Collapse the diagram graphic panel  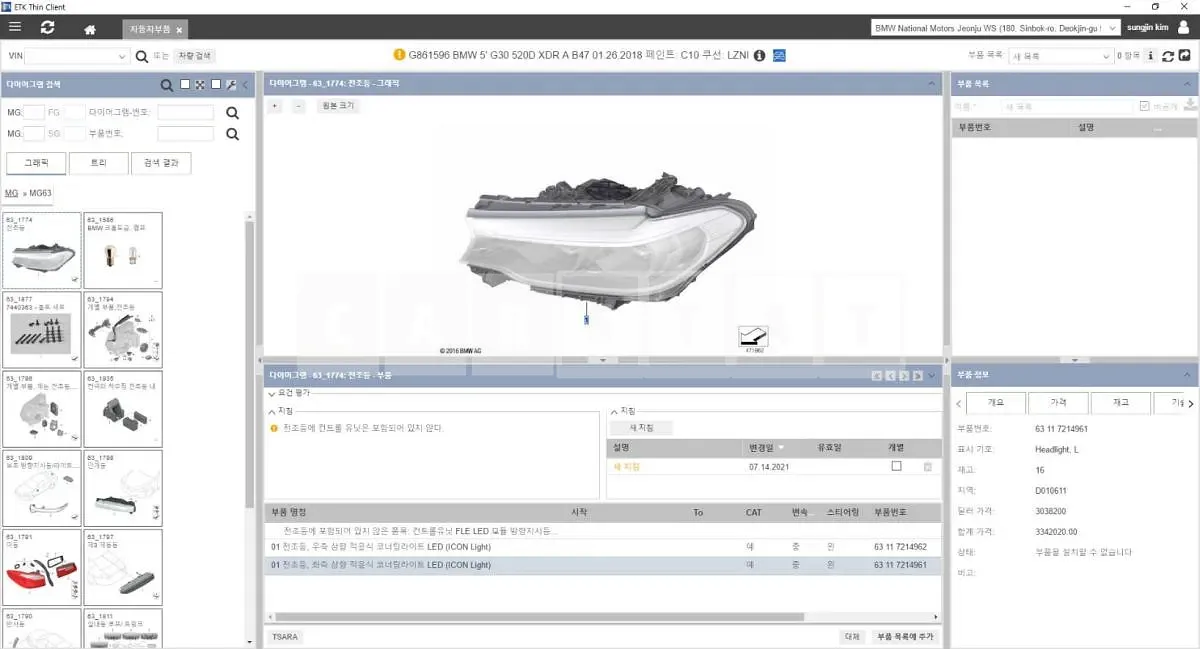tap(932, 84)
